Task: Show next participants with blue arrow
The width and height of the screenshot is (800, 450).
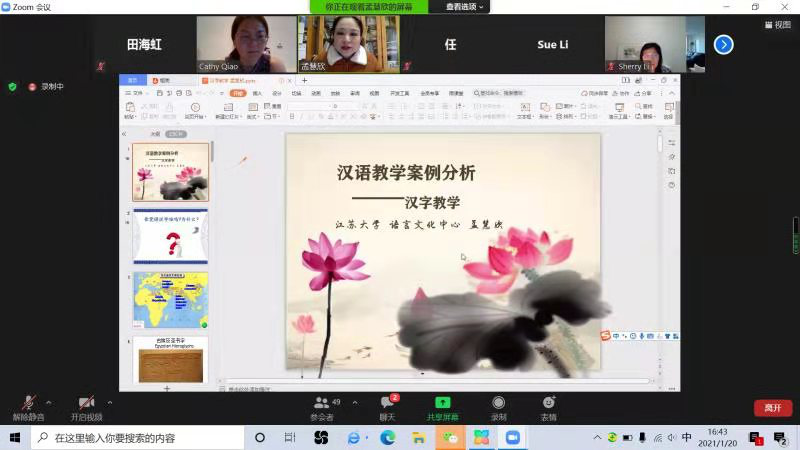Action: coord(723,44)
